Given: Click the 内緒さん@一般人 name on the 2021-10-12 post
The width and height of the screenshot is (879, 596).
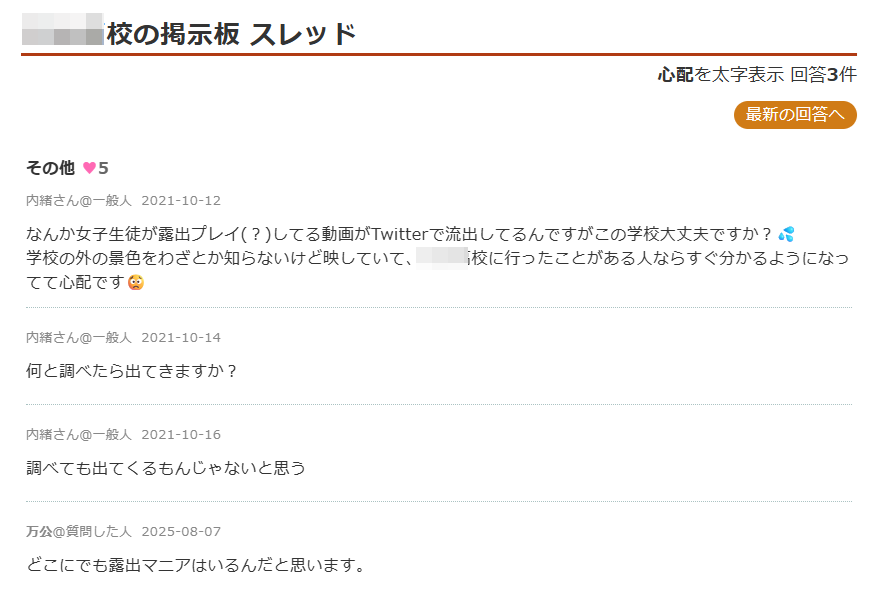Looking at the screenshot, I should click(x=79, y=200).
